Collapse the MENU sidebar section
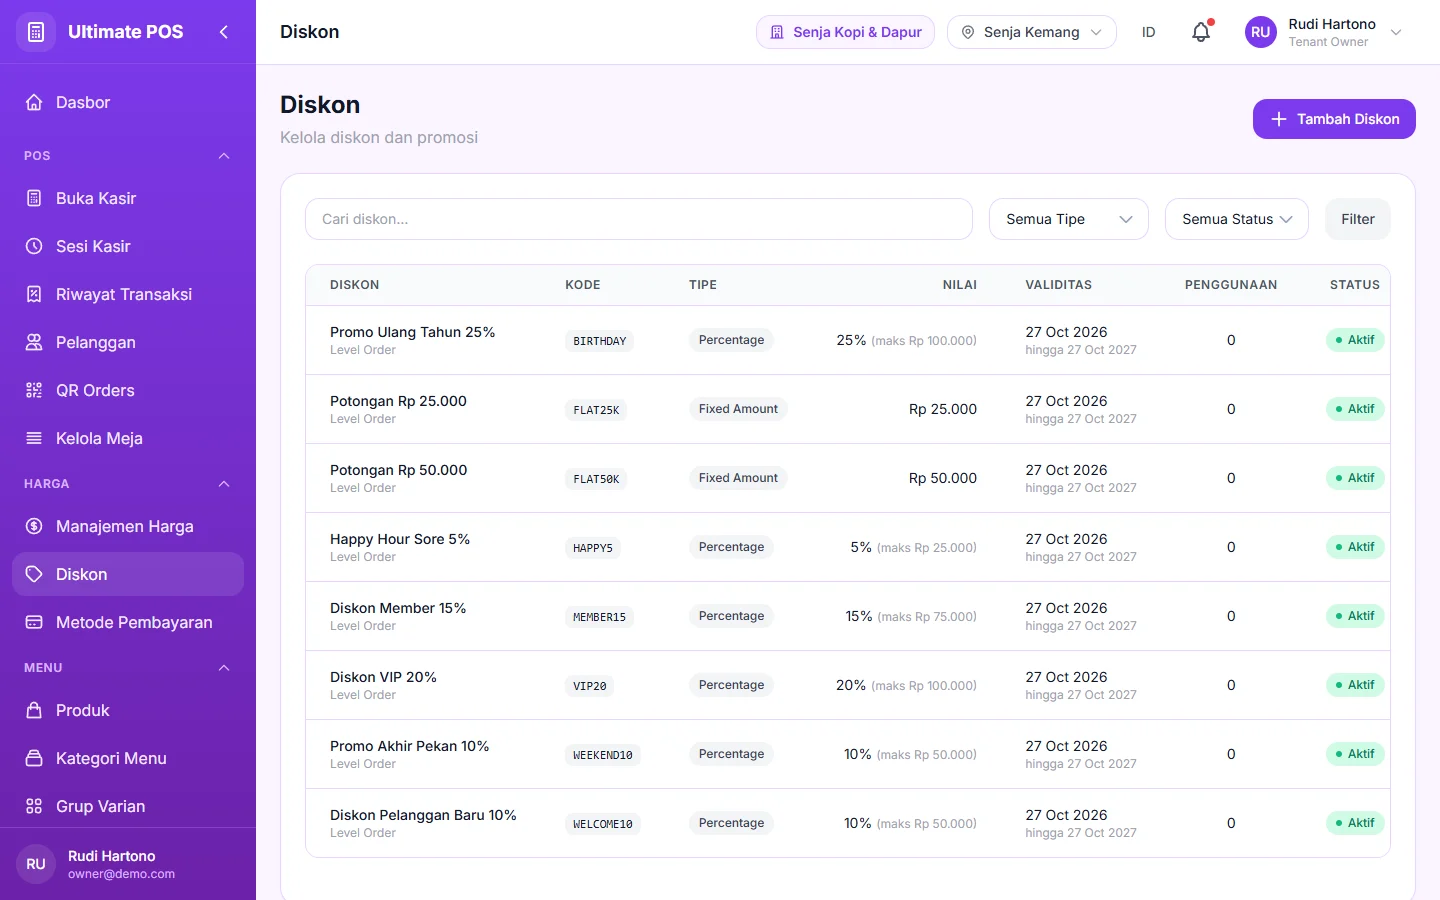The image size is (1440, 900). (x=224, y=668)
